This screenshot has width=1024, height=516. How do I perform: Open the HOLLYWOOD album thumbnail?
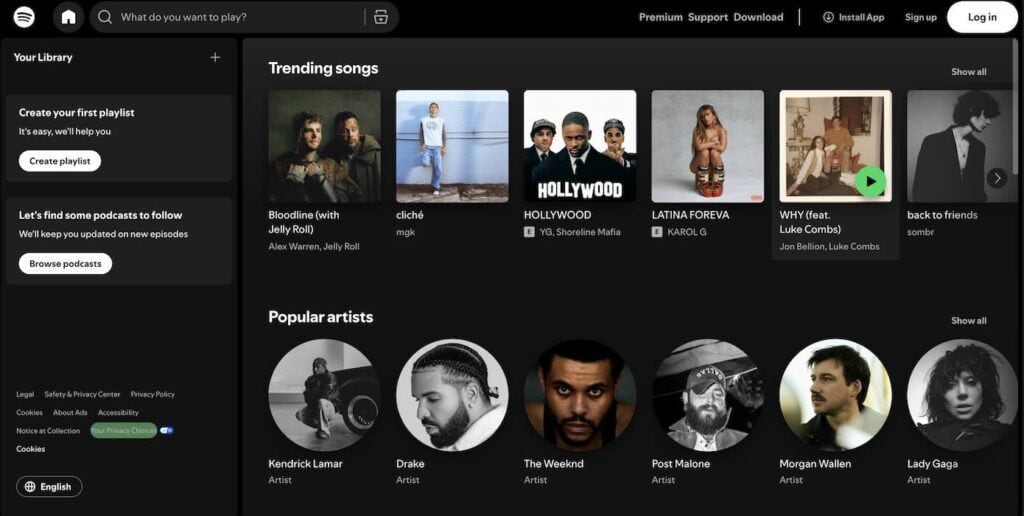click(580, 146)
